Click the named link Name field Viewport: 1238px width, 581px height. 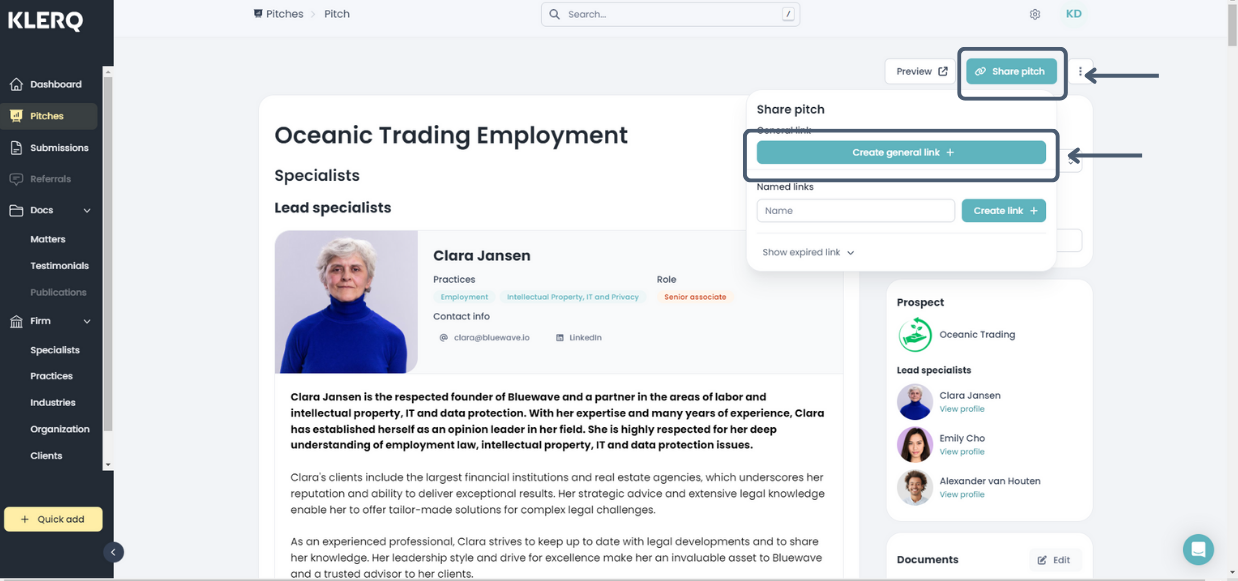tap(855, 211)
